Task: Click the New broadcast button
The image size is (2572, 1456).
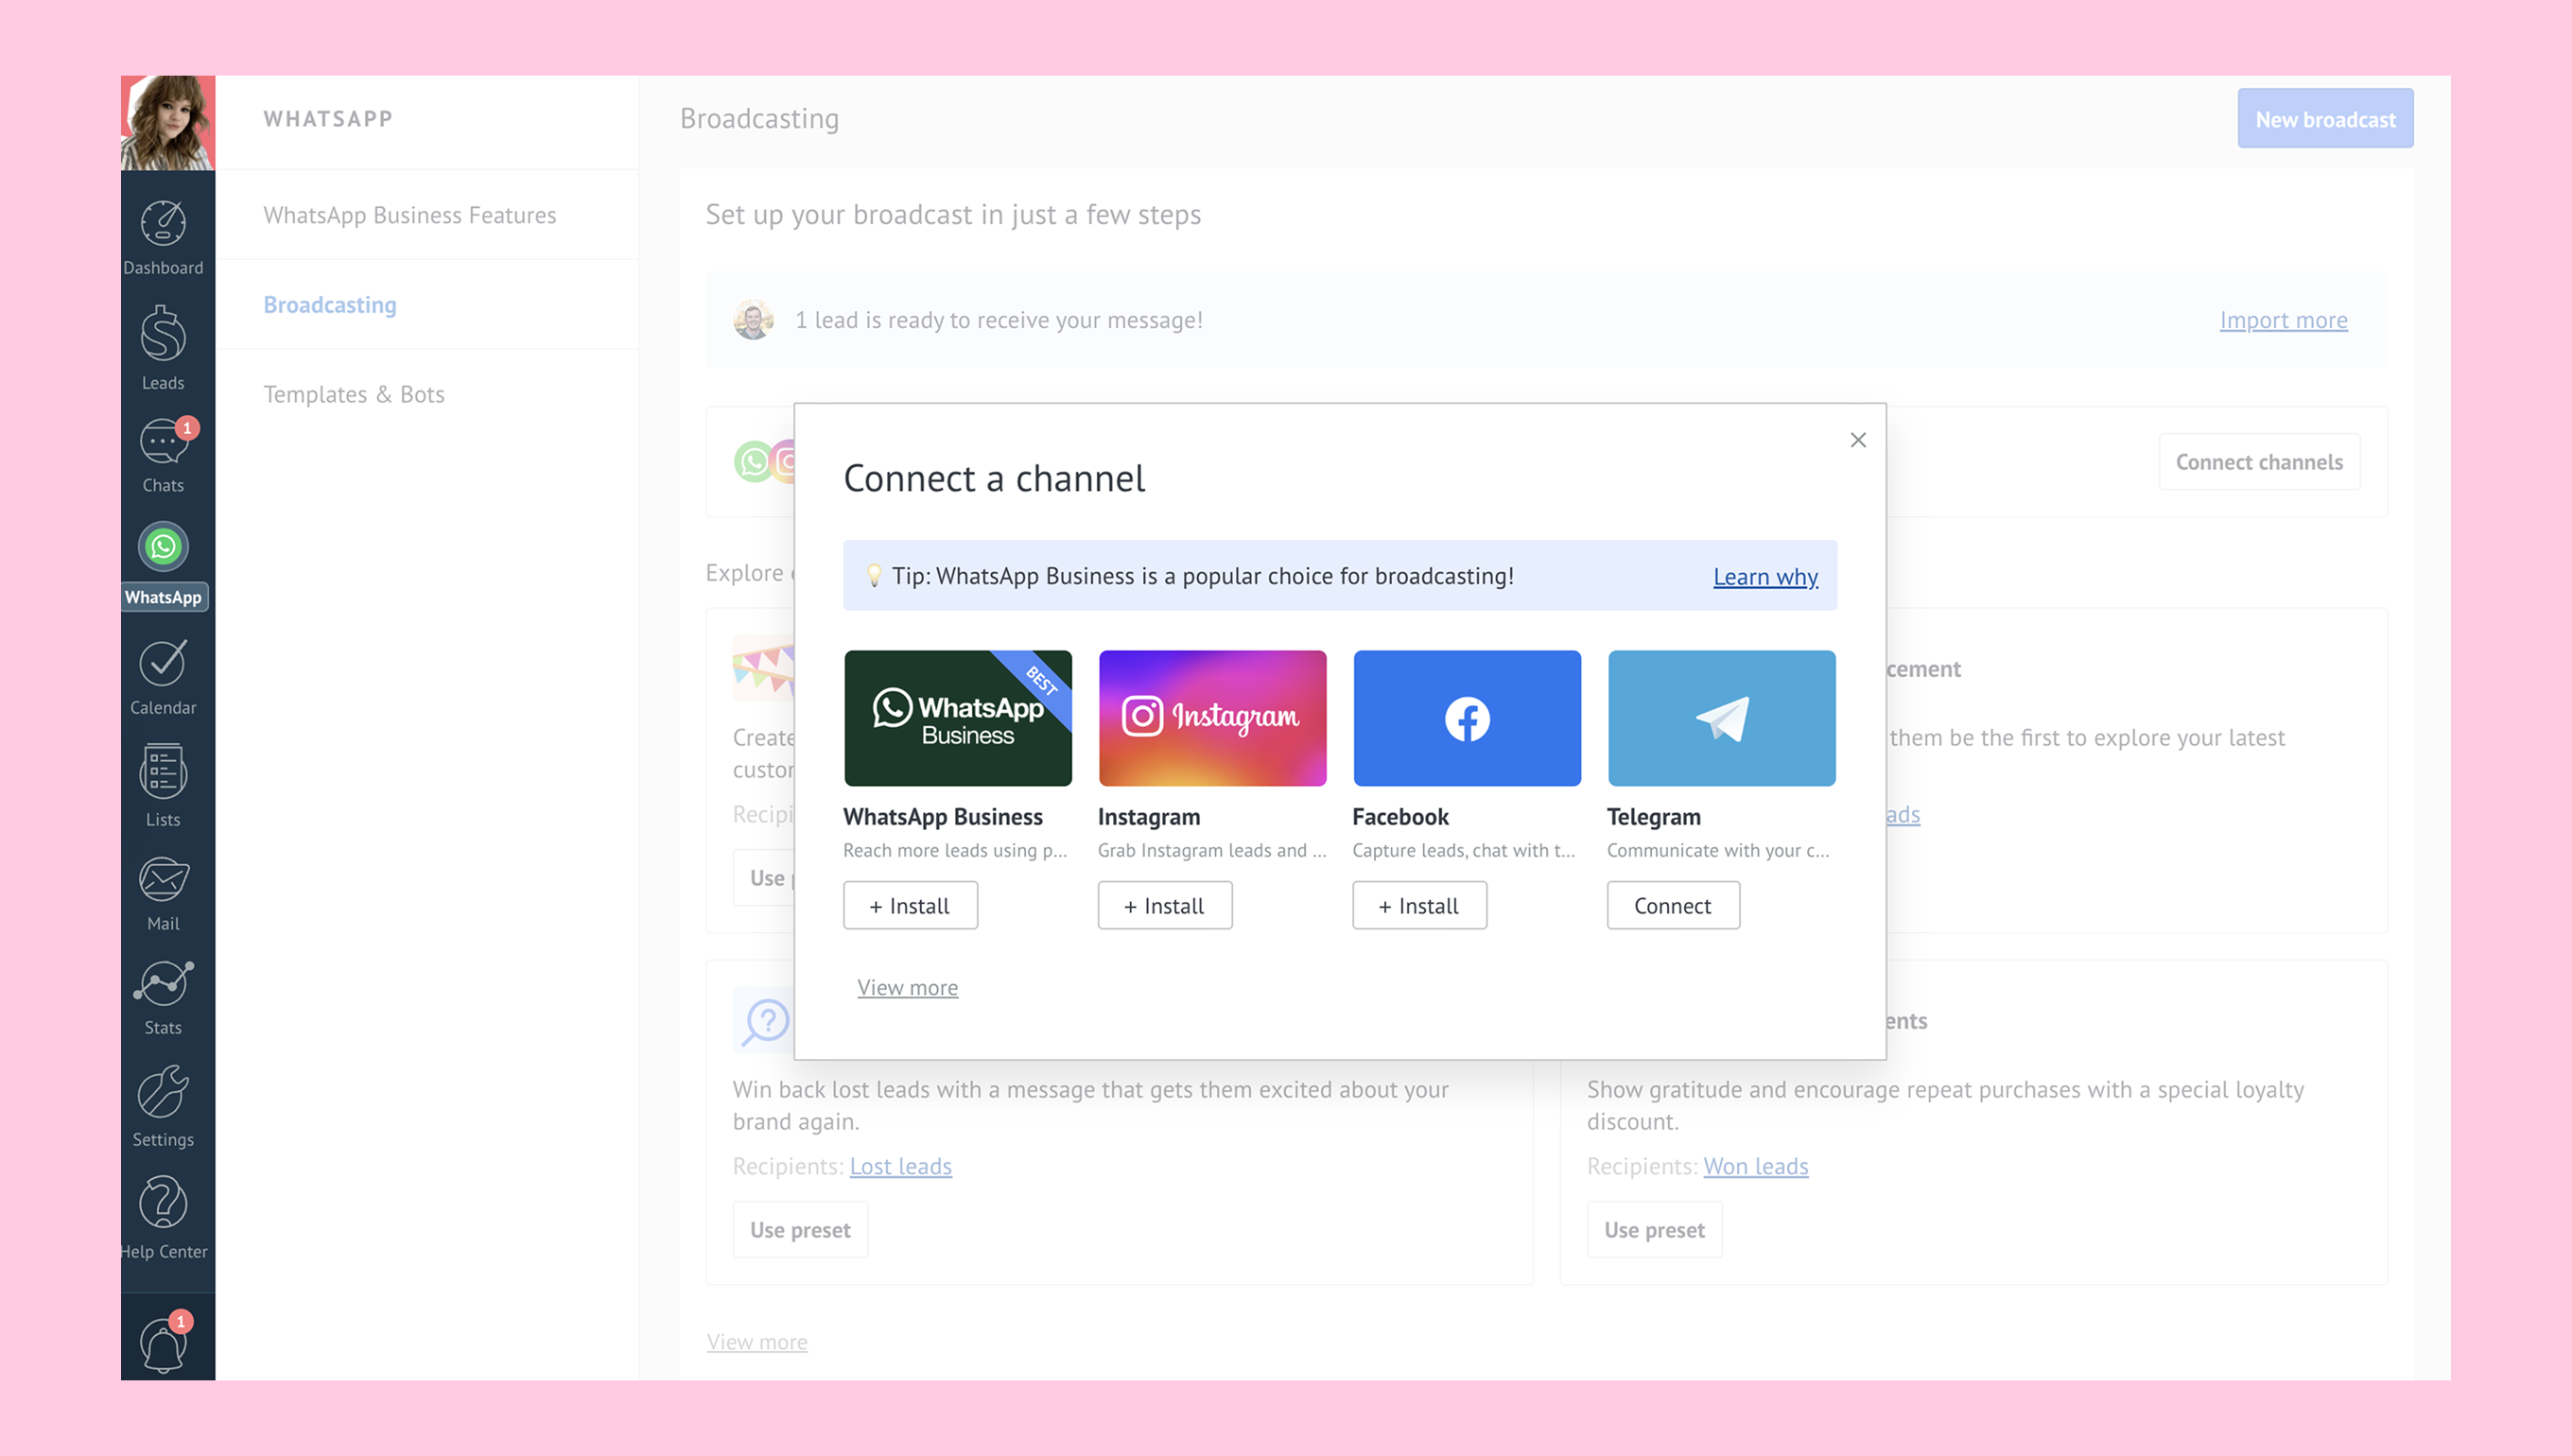Action: coord(2325,119)
